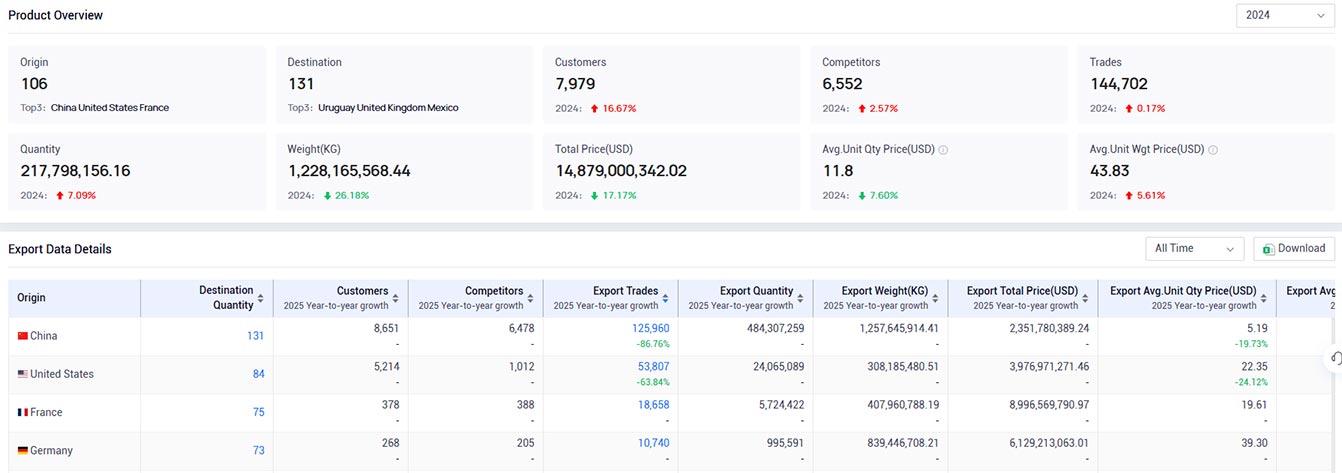Click the Product Overview heading

pos(55,15)
